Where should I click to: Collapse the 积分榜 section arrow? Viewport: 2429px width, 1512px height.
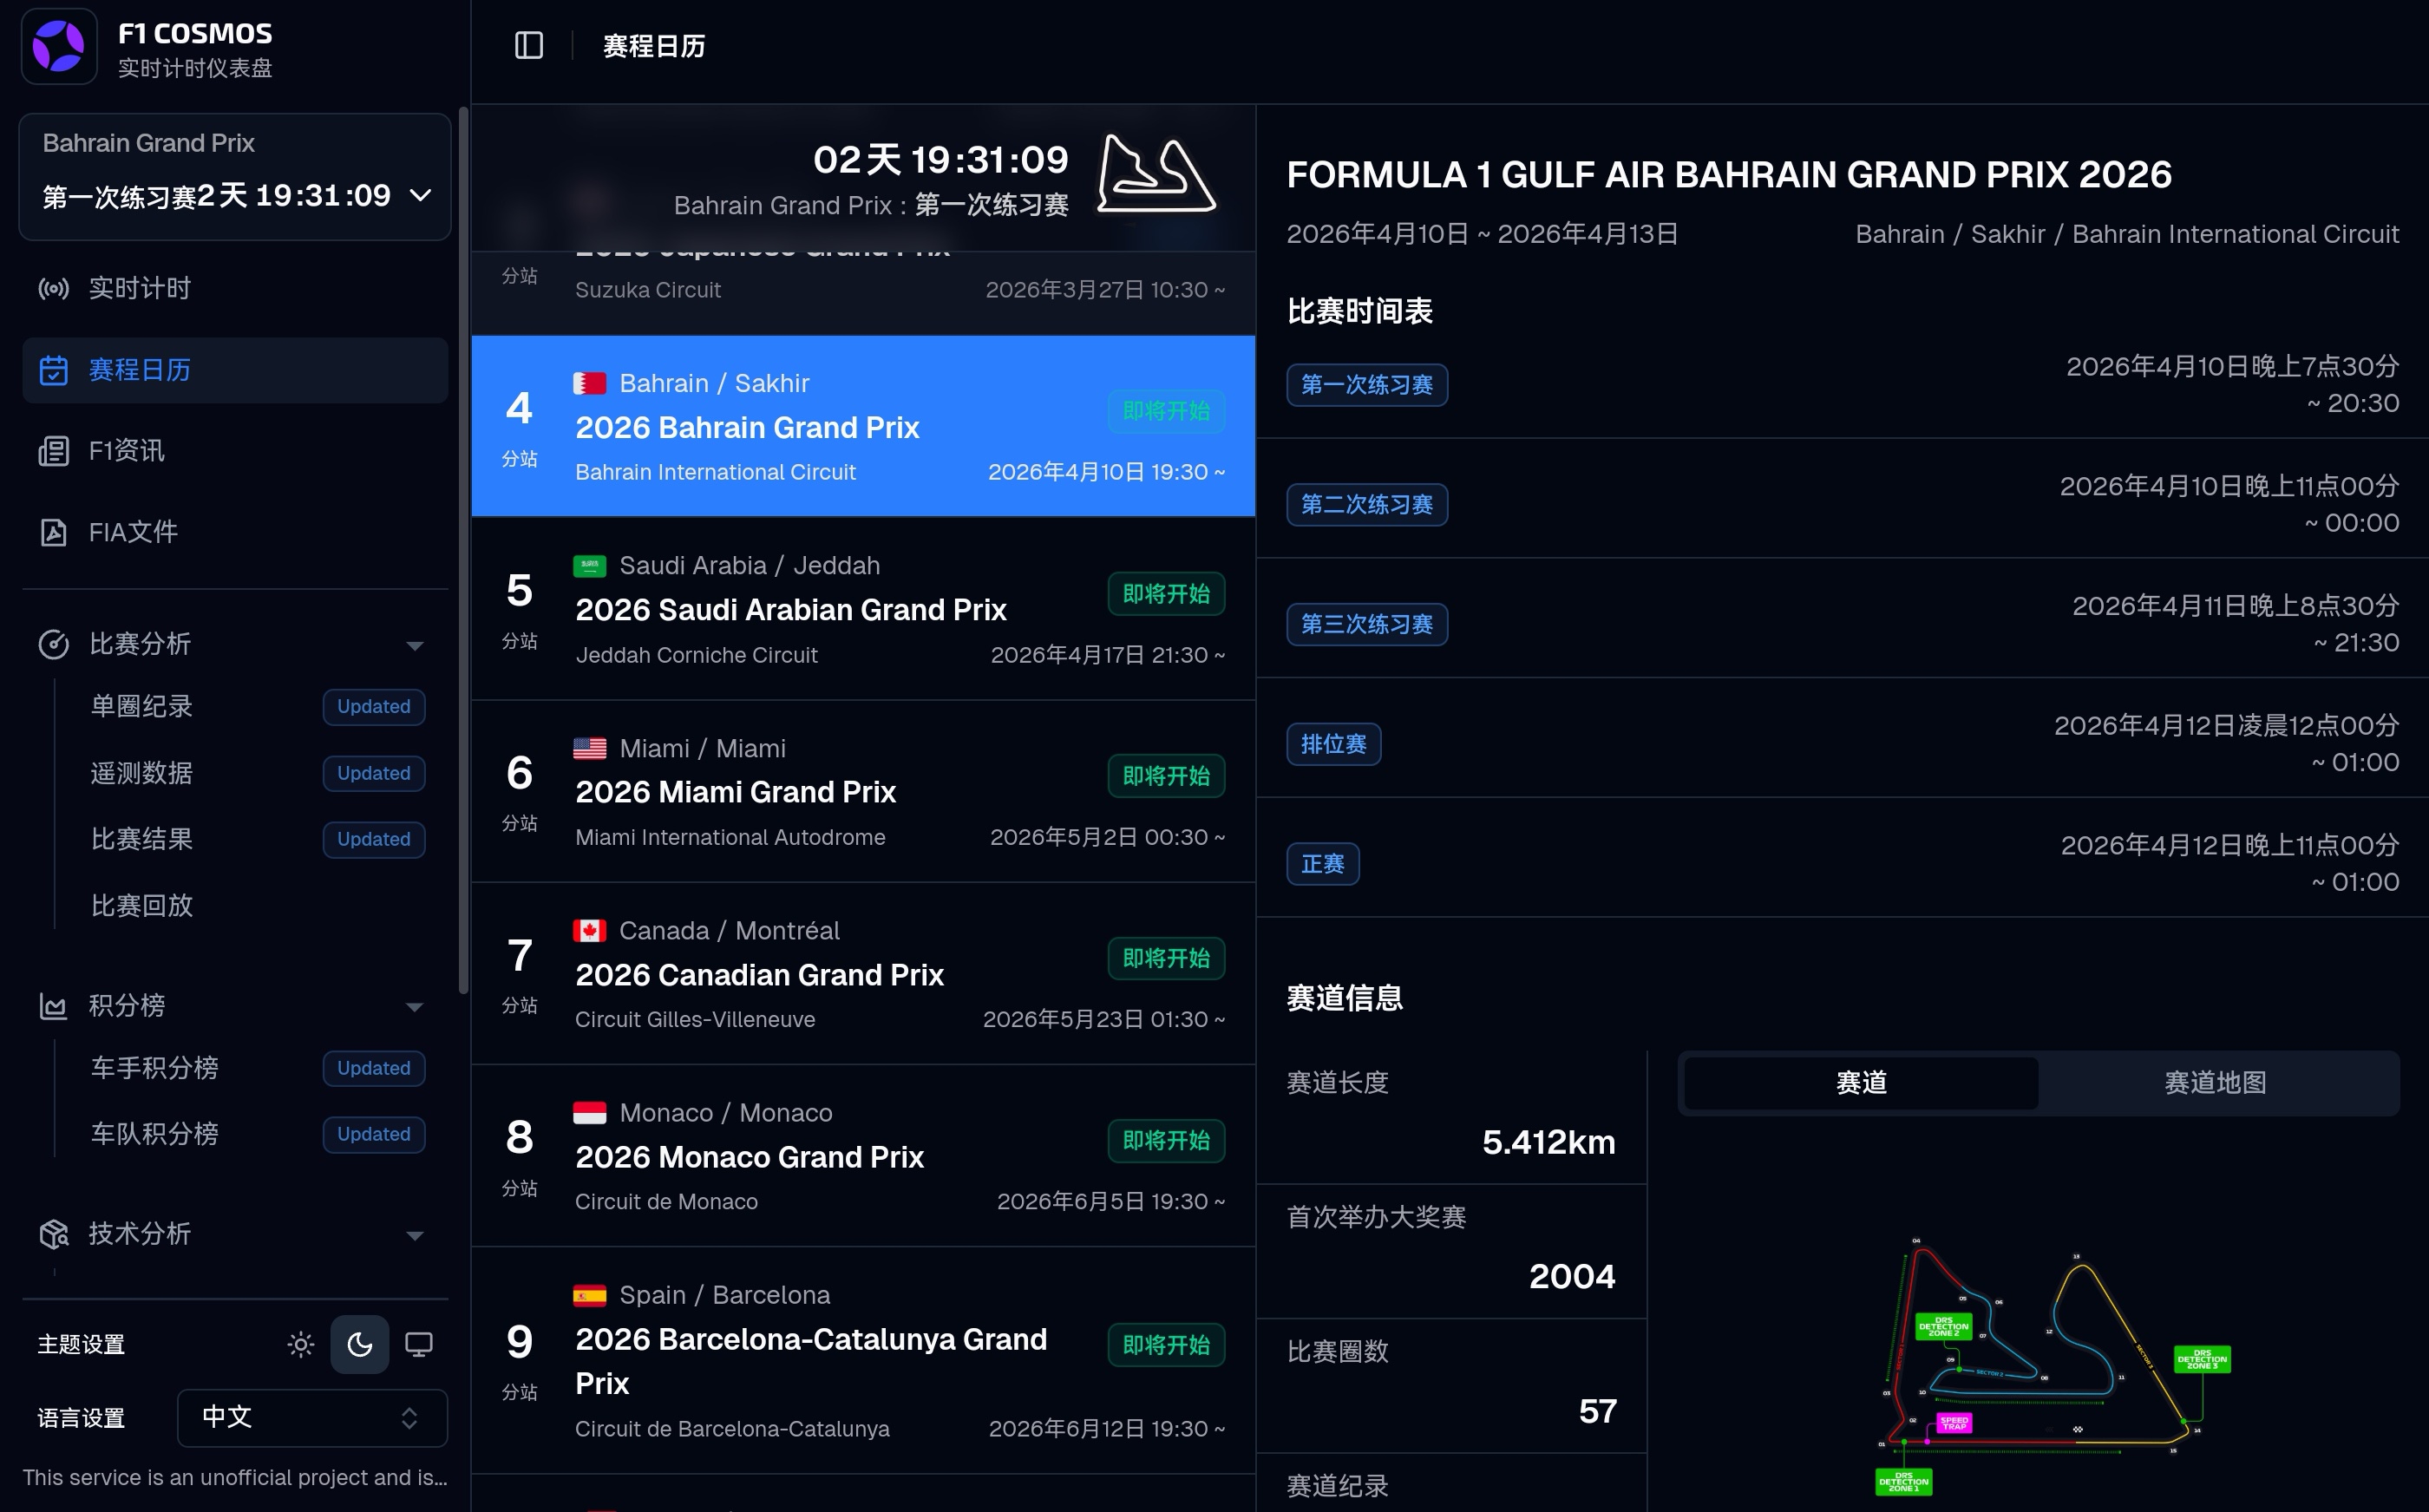[x=414, y=1007]
